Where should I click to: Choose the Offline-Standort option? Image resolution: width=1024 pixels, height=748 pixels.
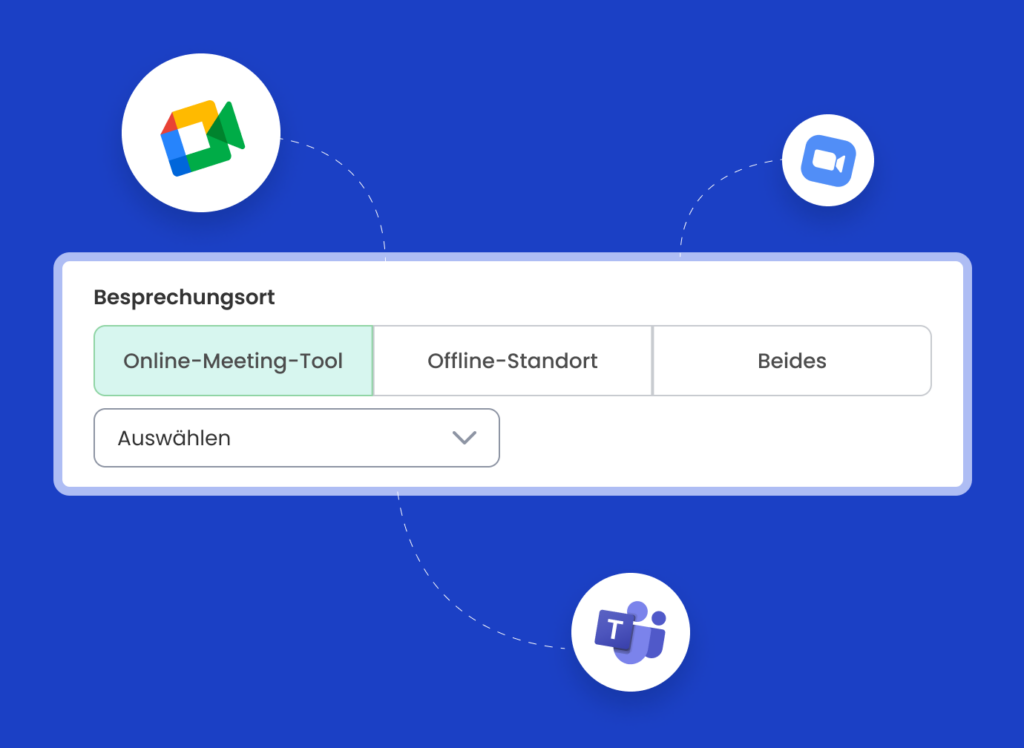pyautogui.click(x=512, y=361)
